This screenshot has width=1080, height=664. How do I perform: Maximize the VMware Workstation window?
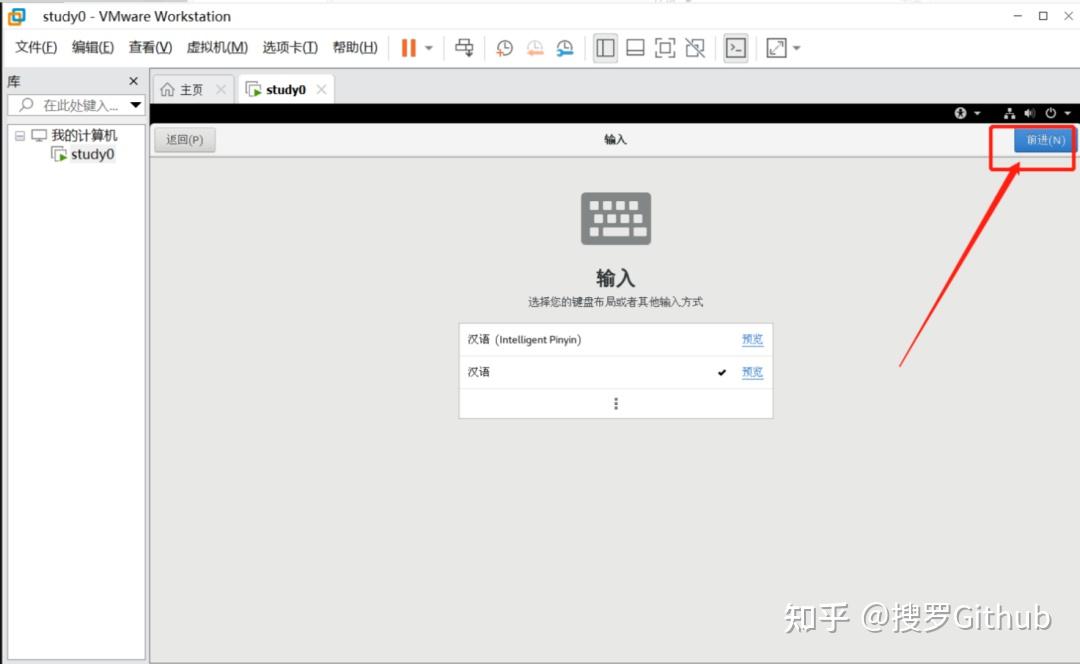(1043, 16)
